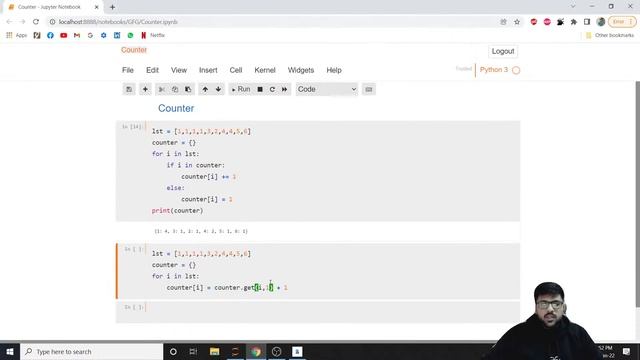Click the Type here to search box

pos(92,351)
